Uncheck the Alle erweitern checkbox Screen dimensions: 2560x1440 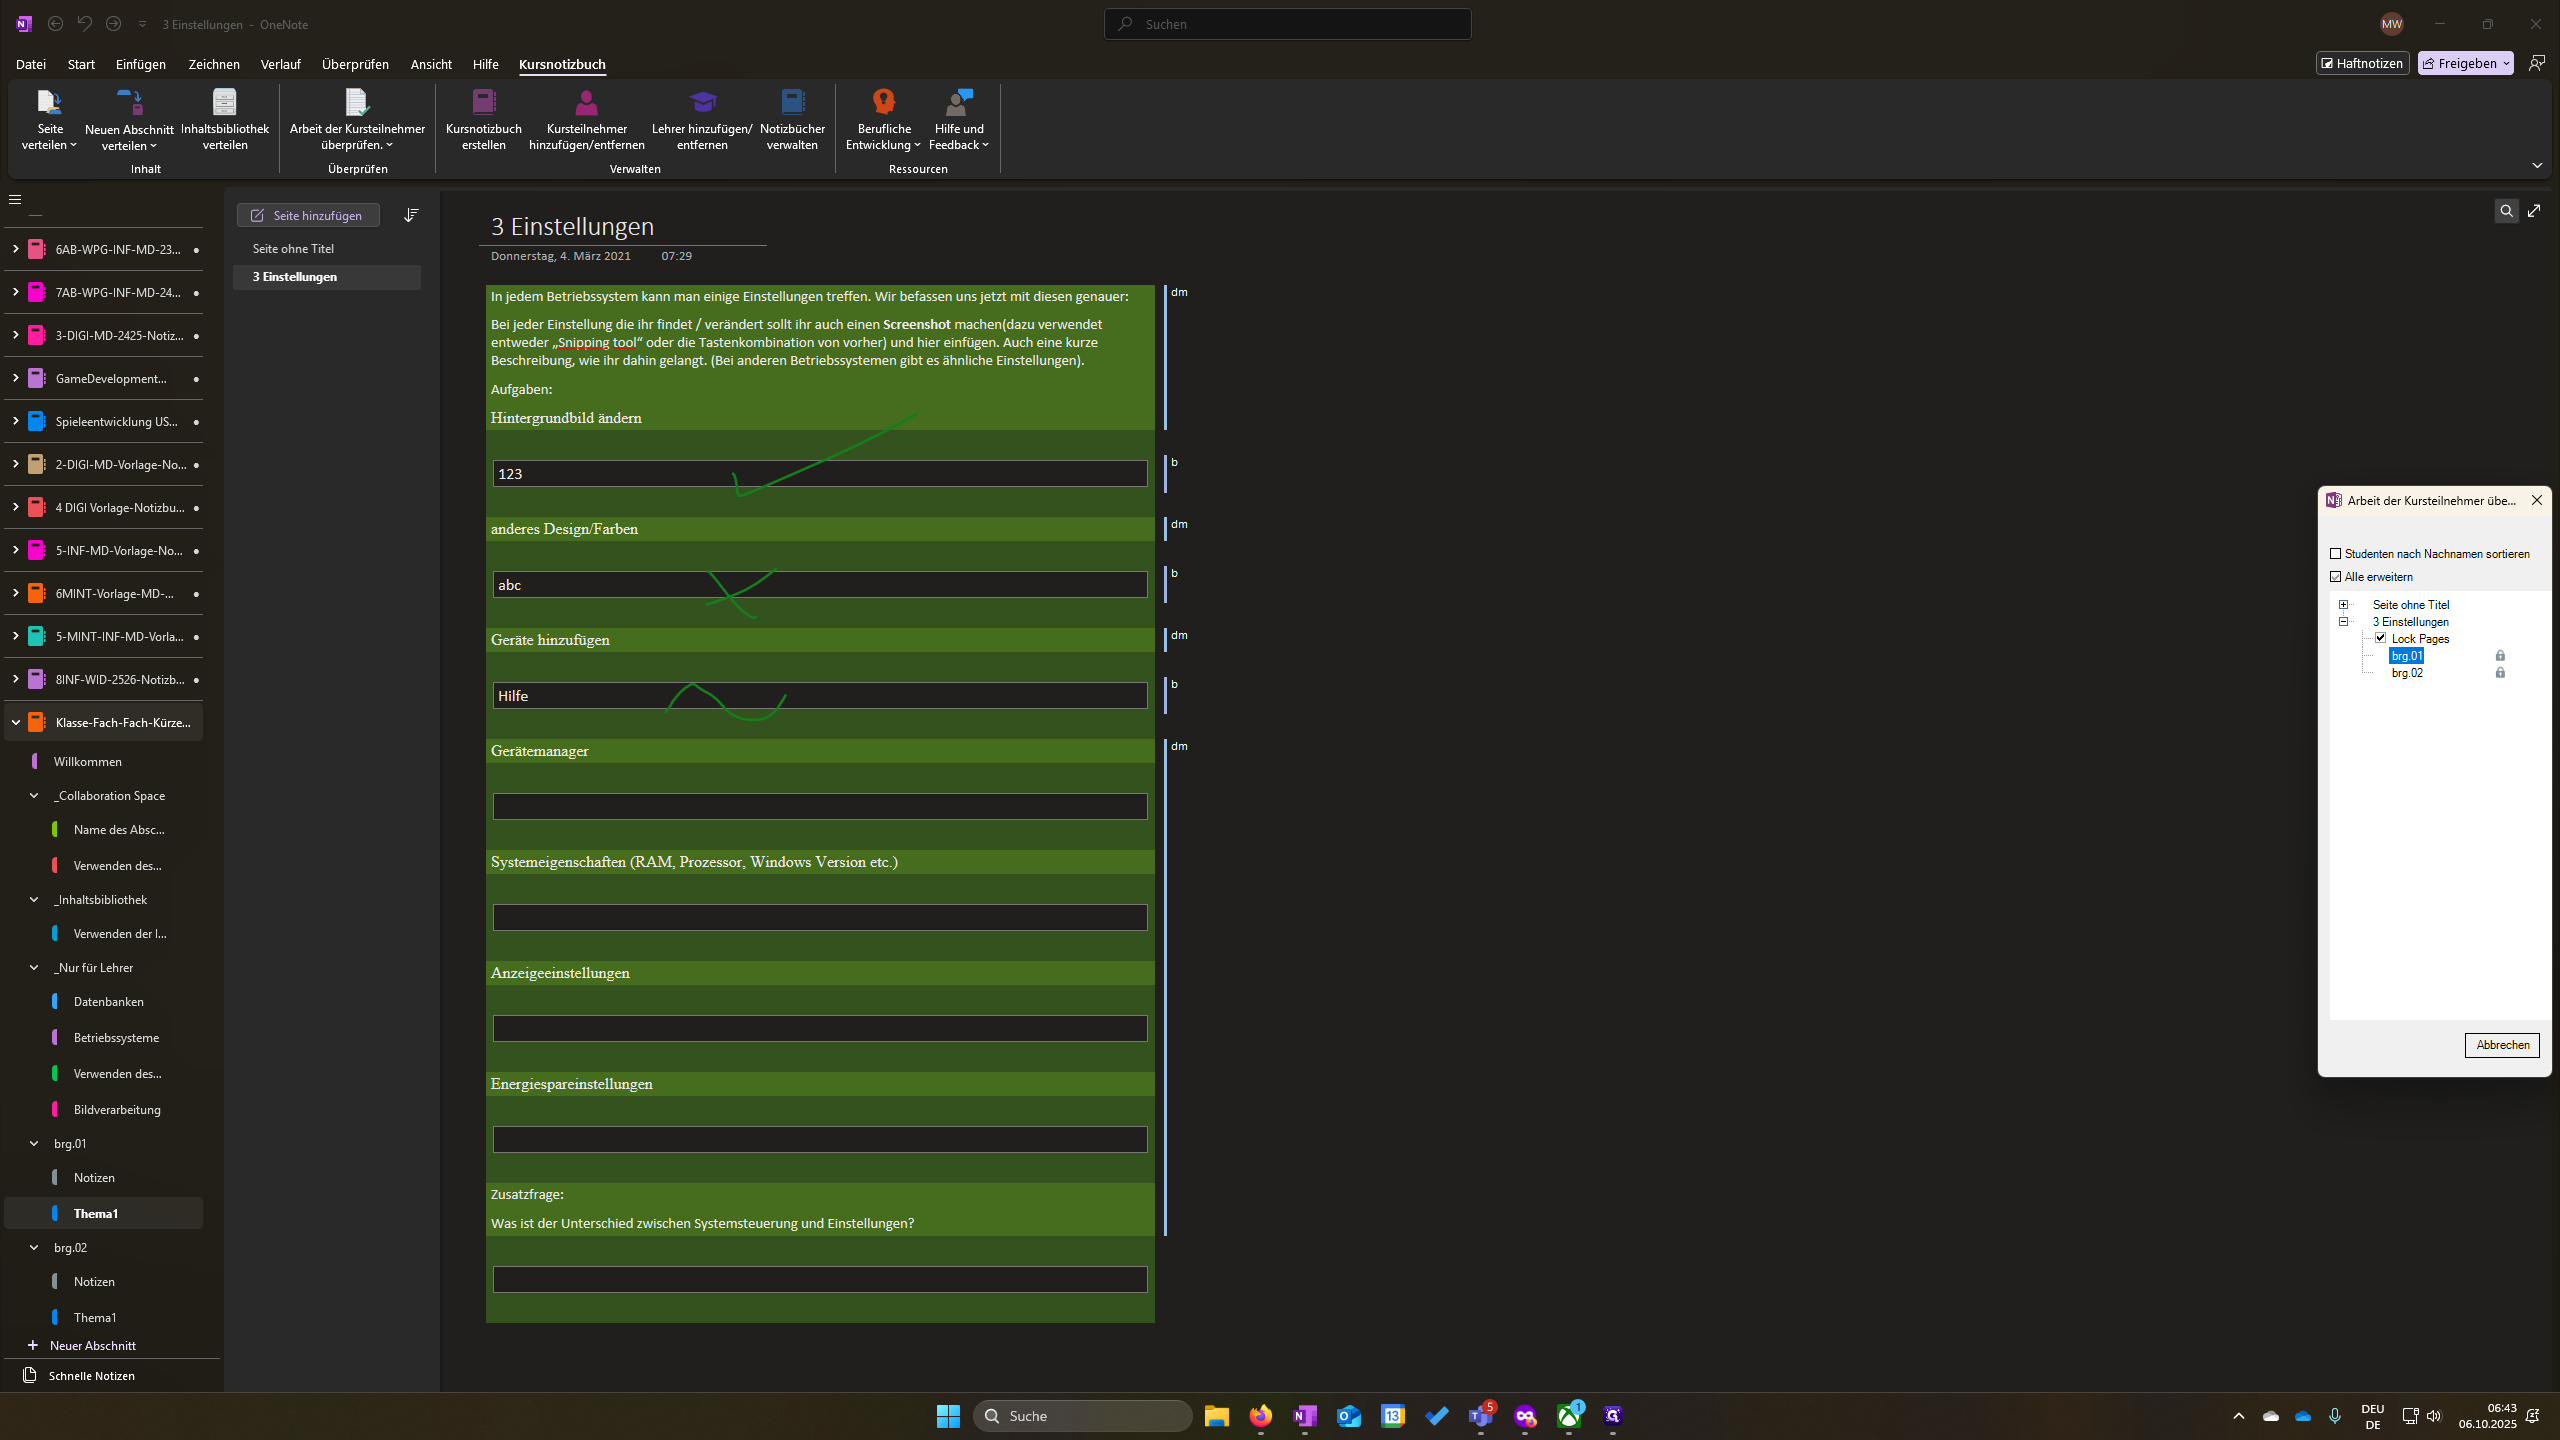pyautogui.click(x=2336, y=577)
